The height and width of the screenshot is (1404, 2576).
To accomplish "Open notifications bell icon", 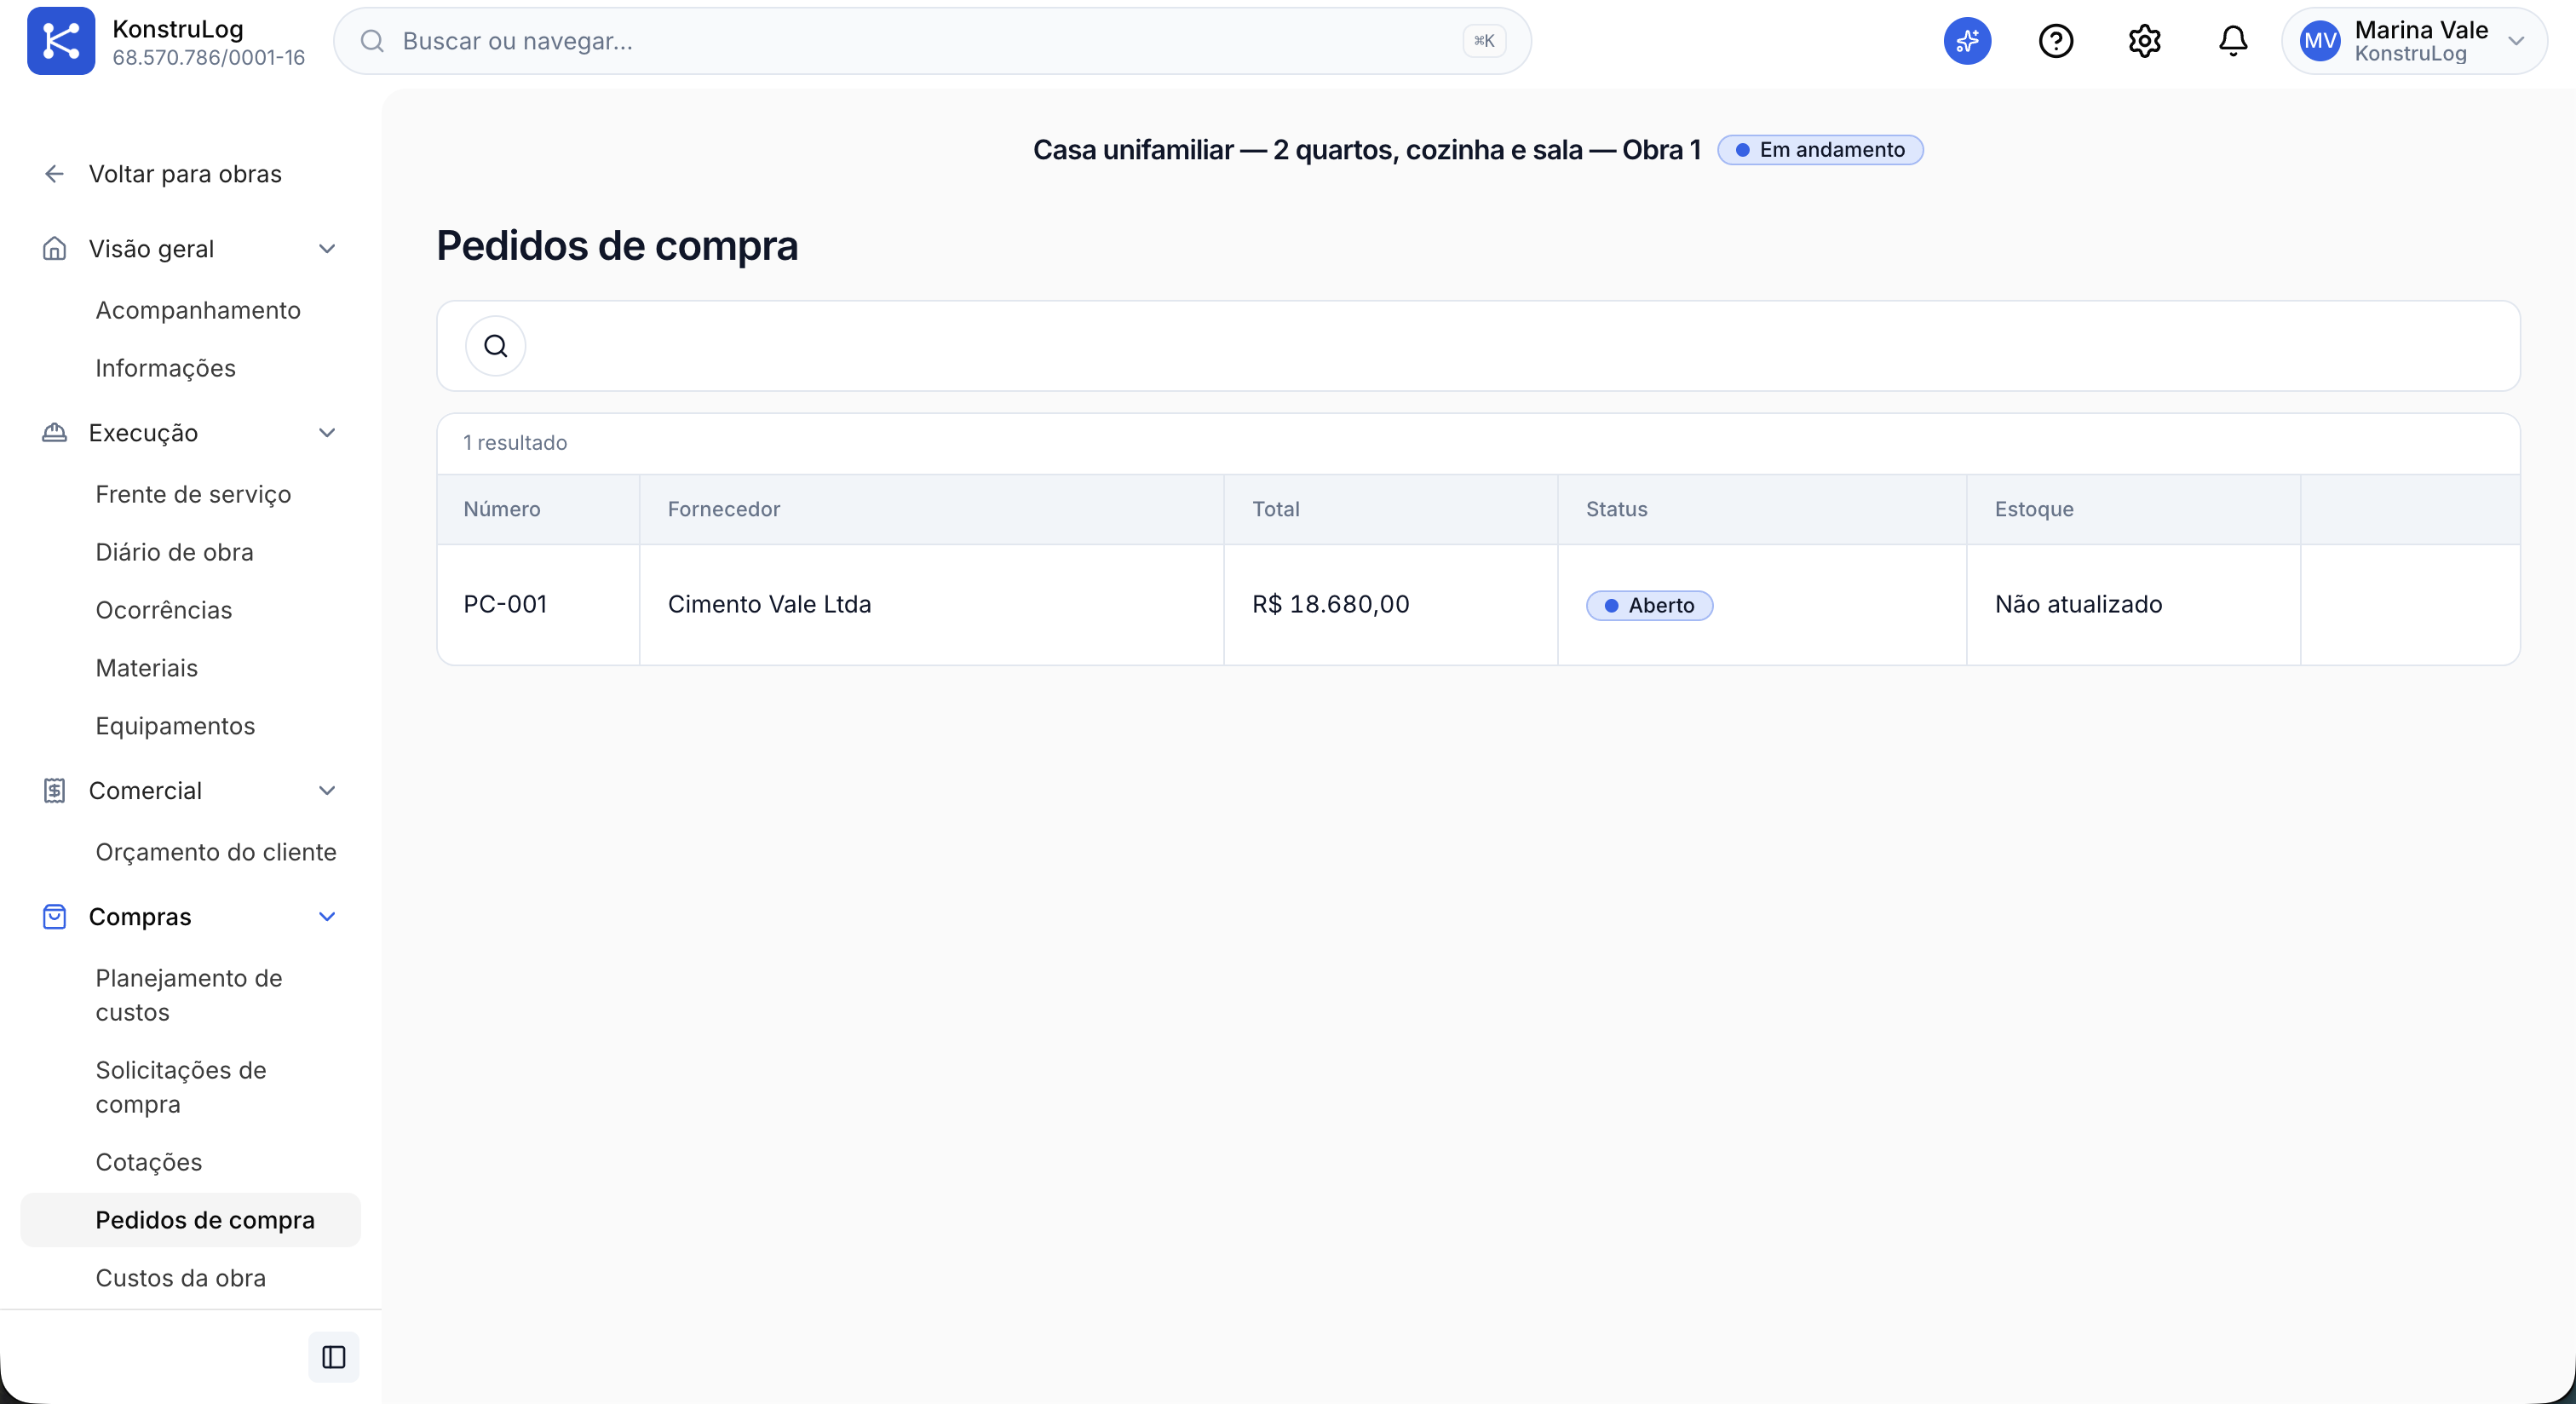I will coord(2233,41).
